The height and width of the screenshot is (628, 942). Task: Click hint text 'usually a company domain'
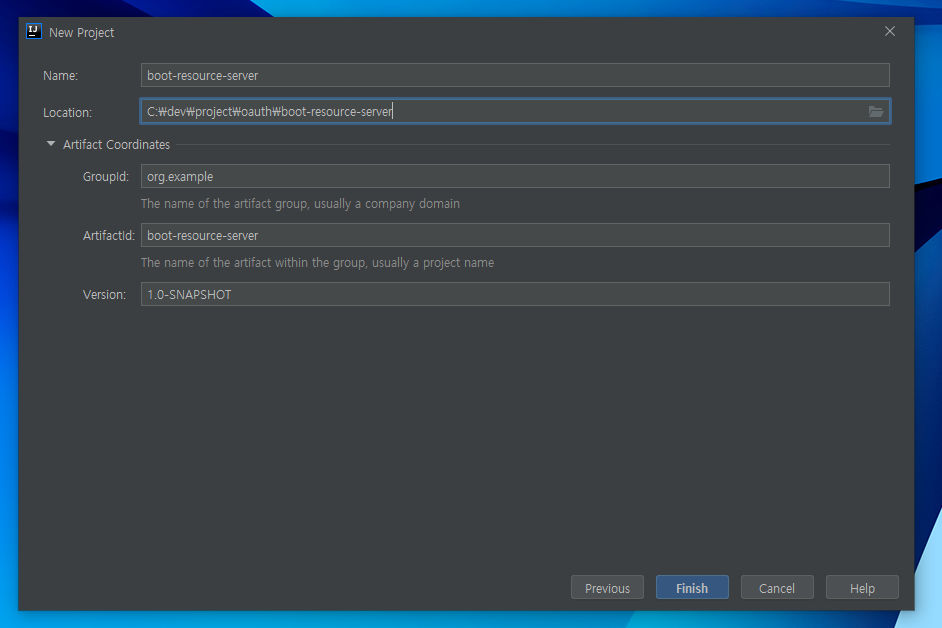coord(387,204)
